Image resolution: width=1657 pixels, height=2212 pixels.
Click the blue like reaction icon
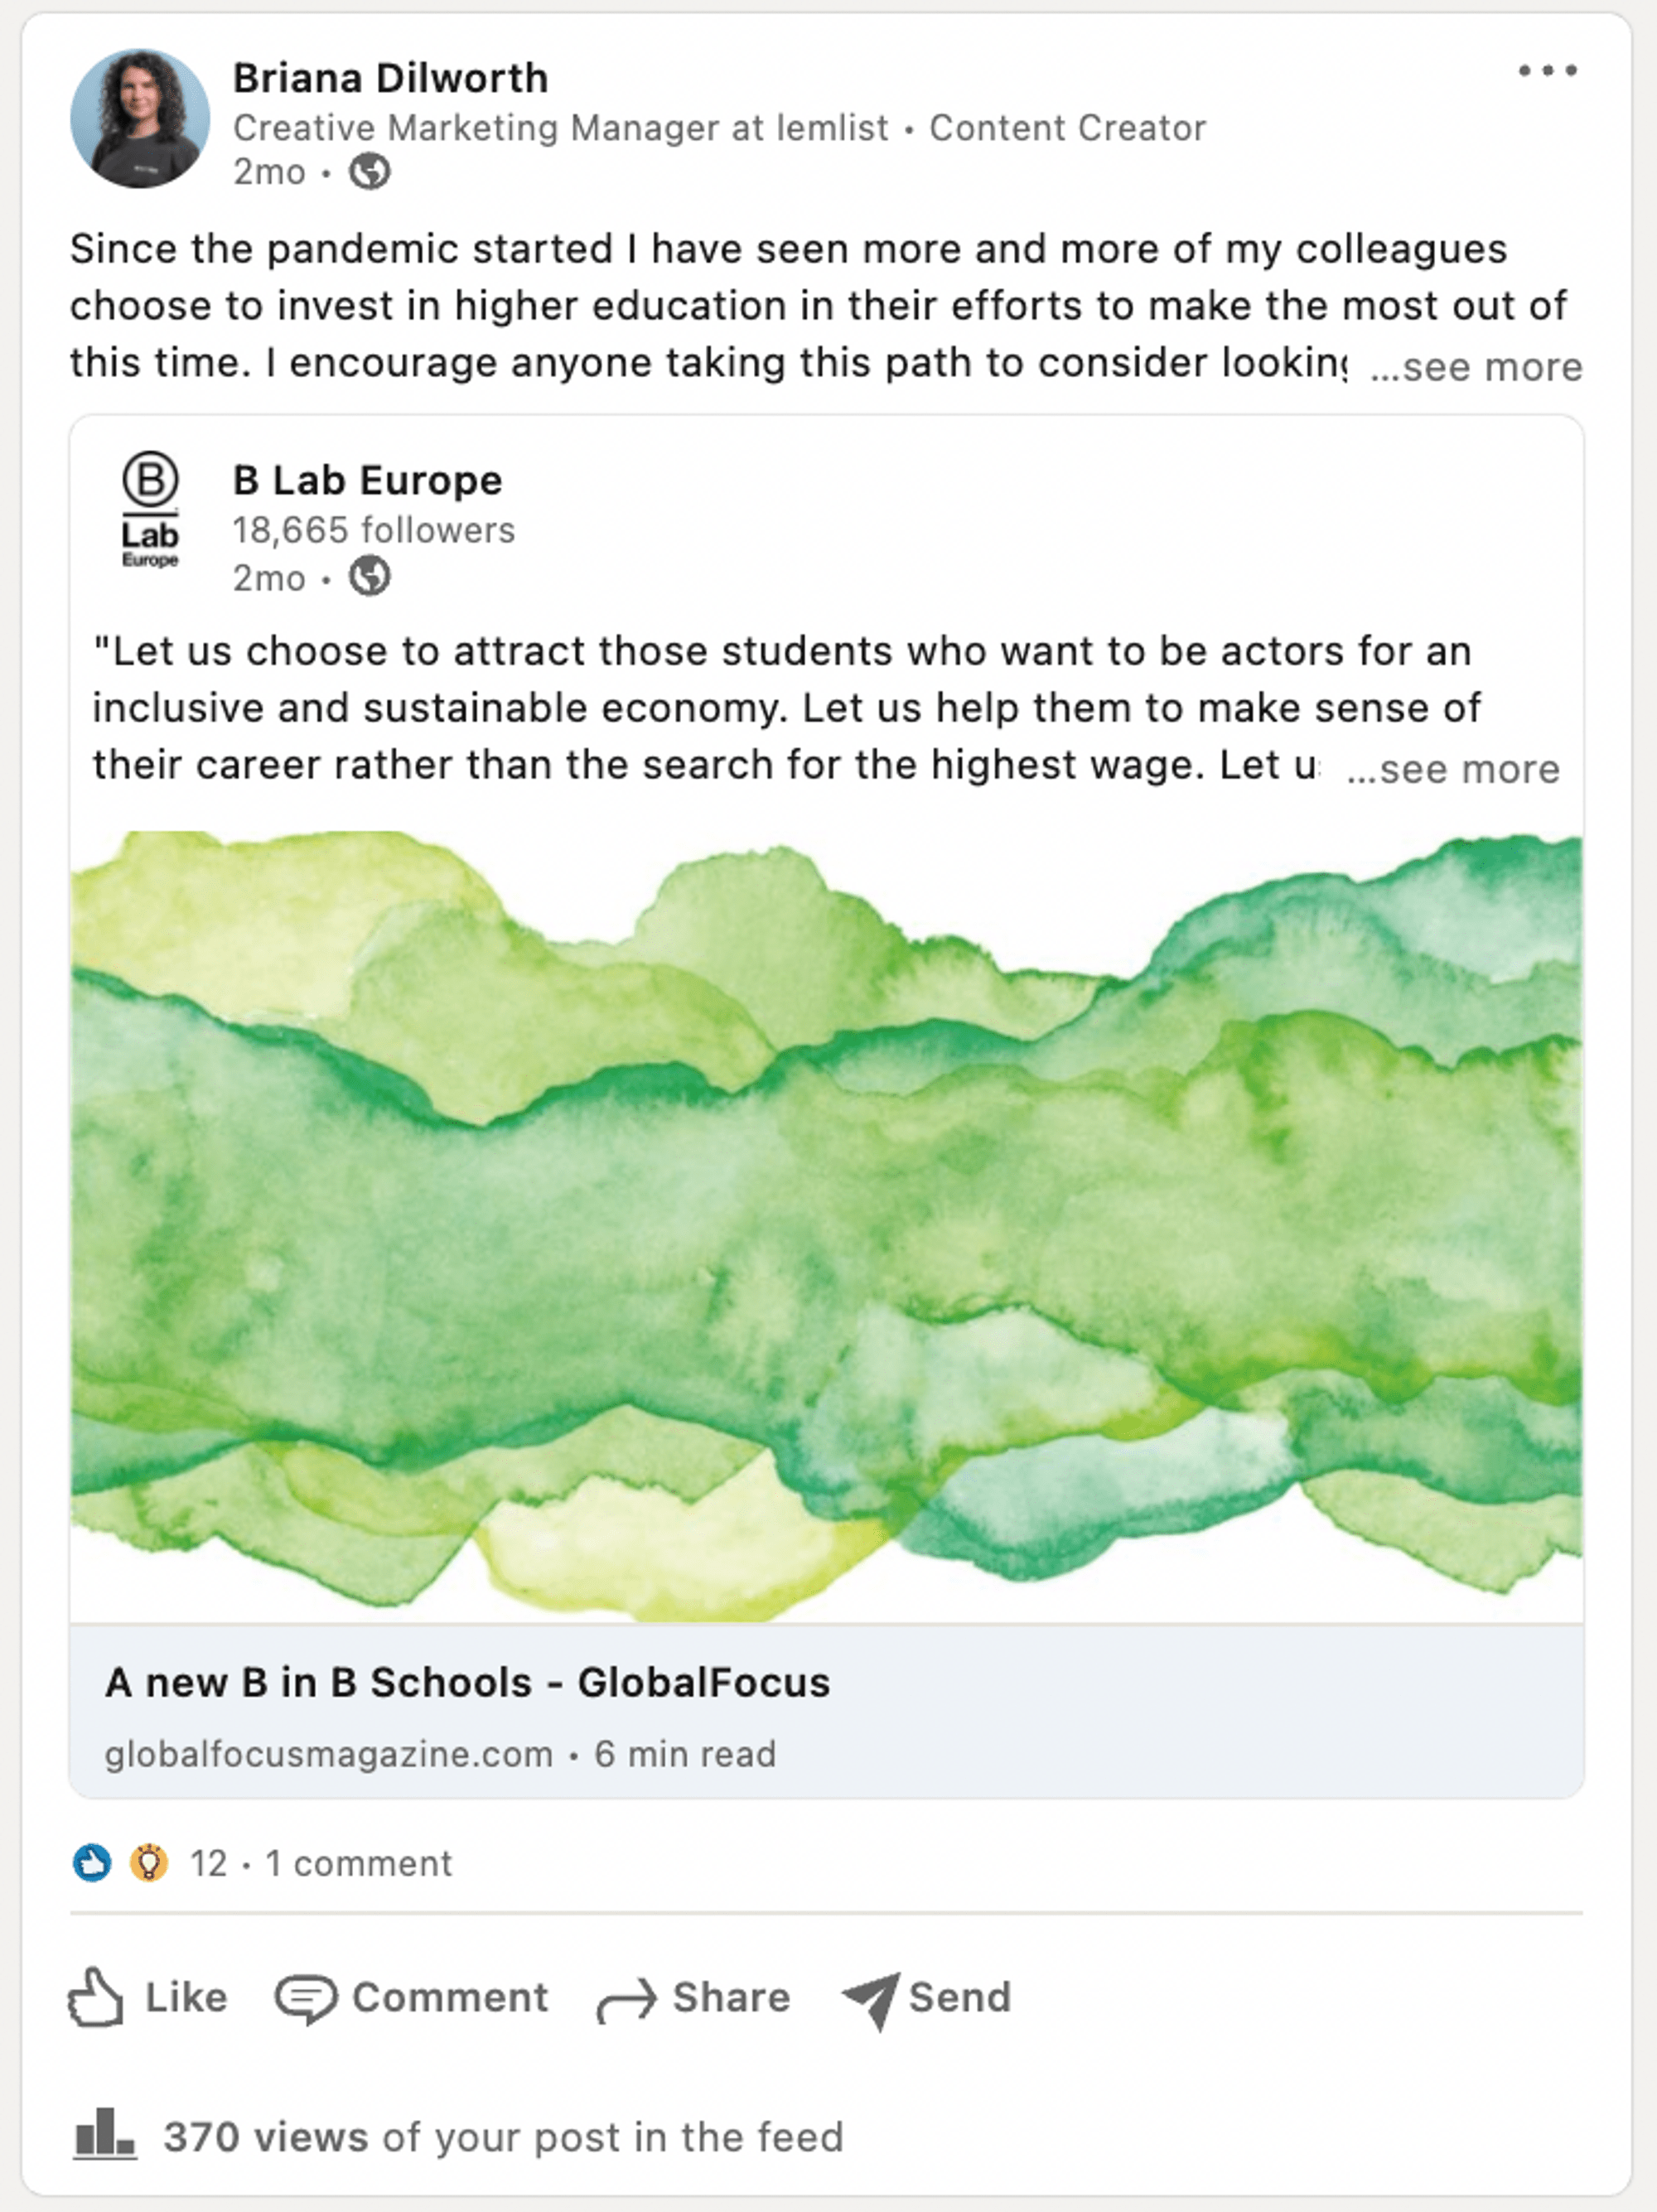tap(92, 1863)
